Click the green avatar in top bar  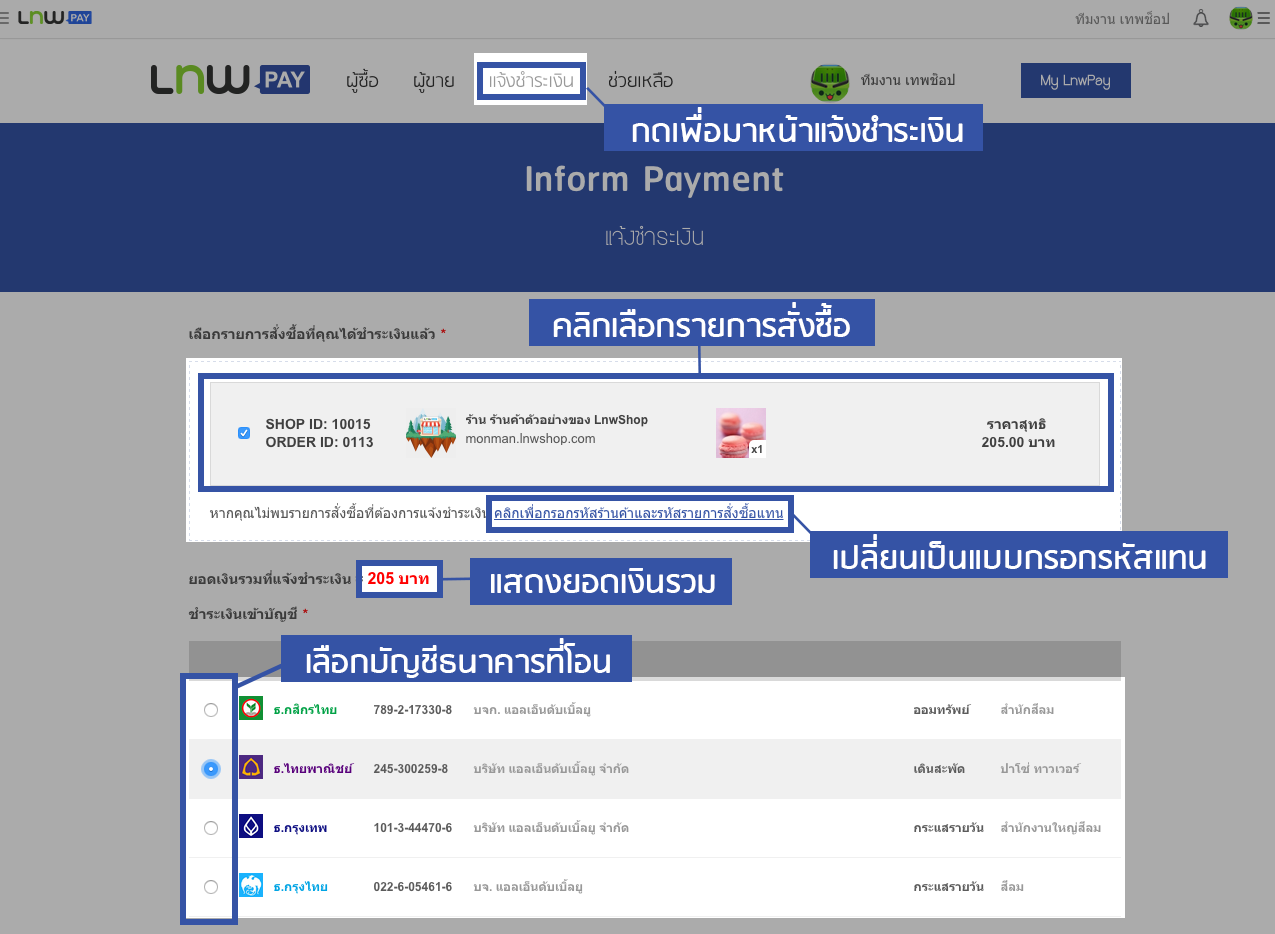click(x=1240, y=18)
